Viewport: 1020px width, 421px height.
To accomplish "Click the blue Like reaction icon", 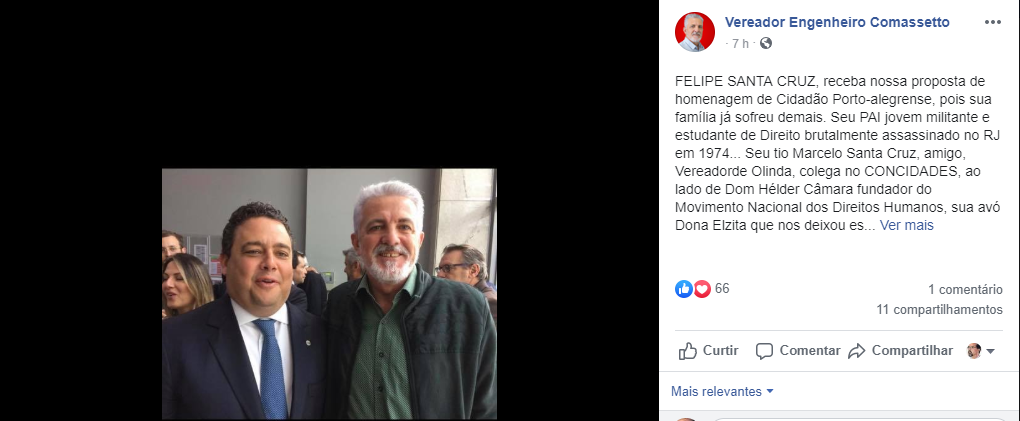I will (x=683, y=289).
